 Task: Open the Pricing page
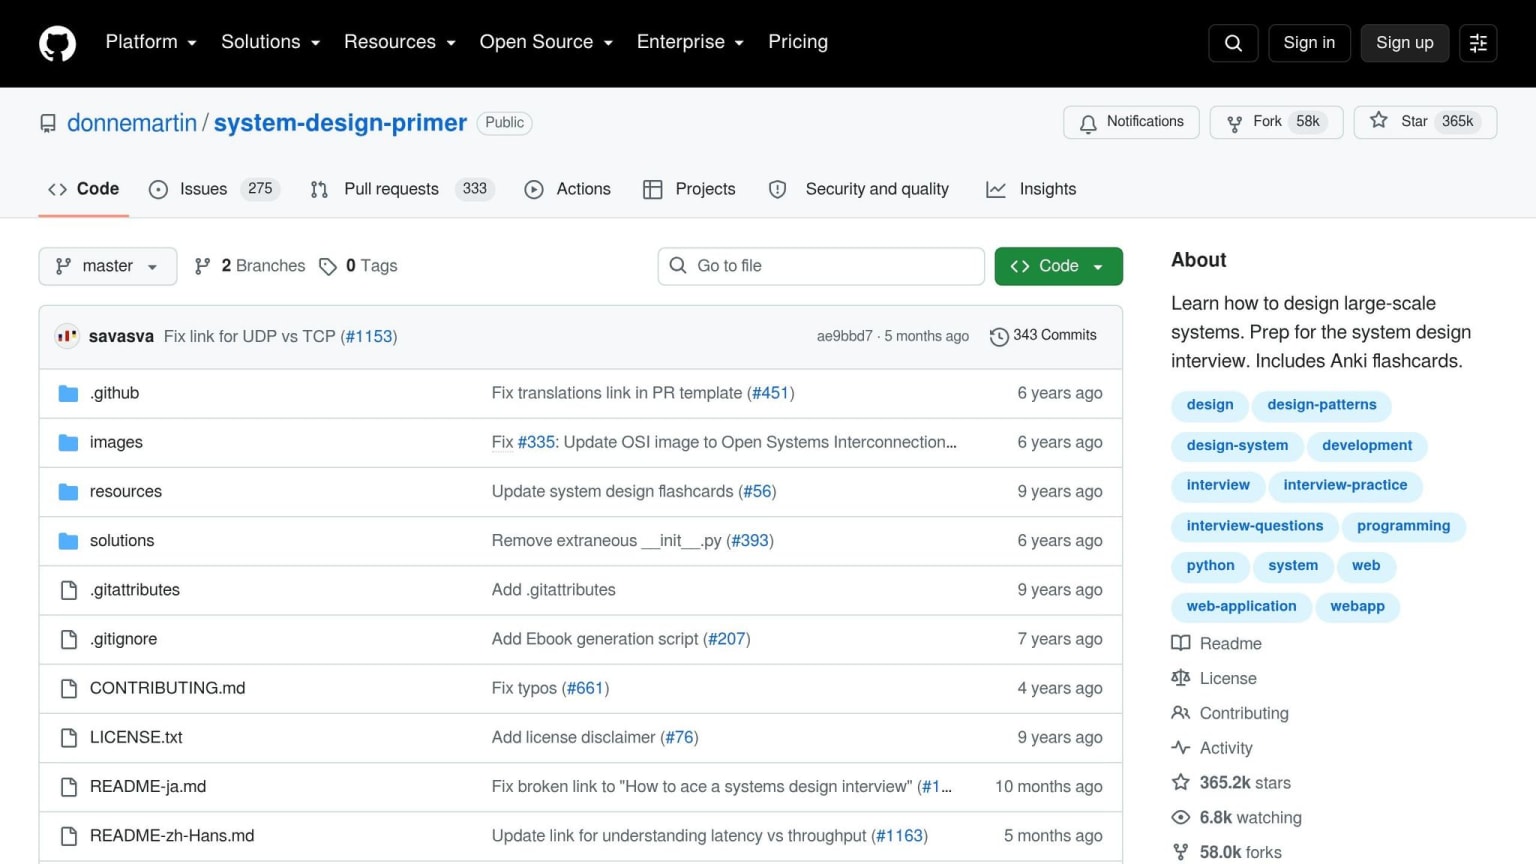798,42
